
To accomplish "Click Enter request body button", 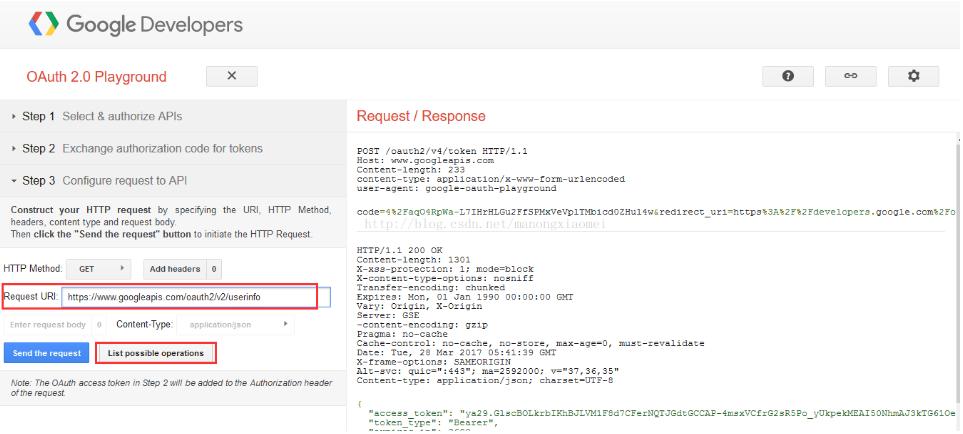I will [48, 325].
